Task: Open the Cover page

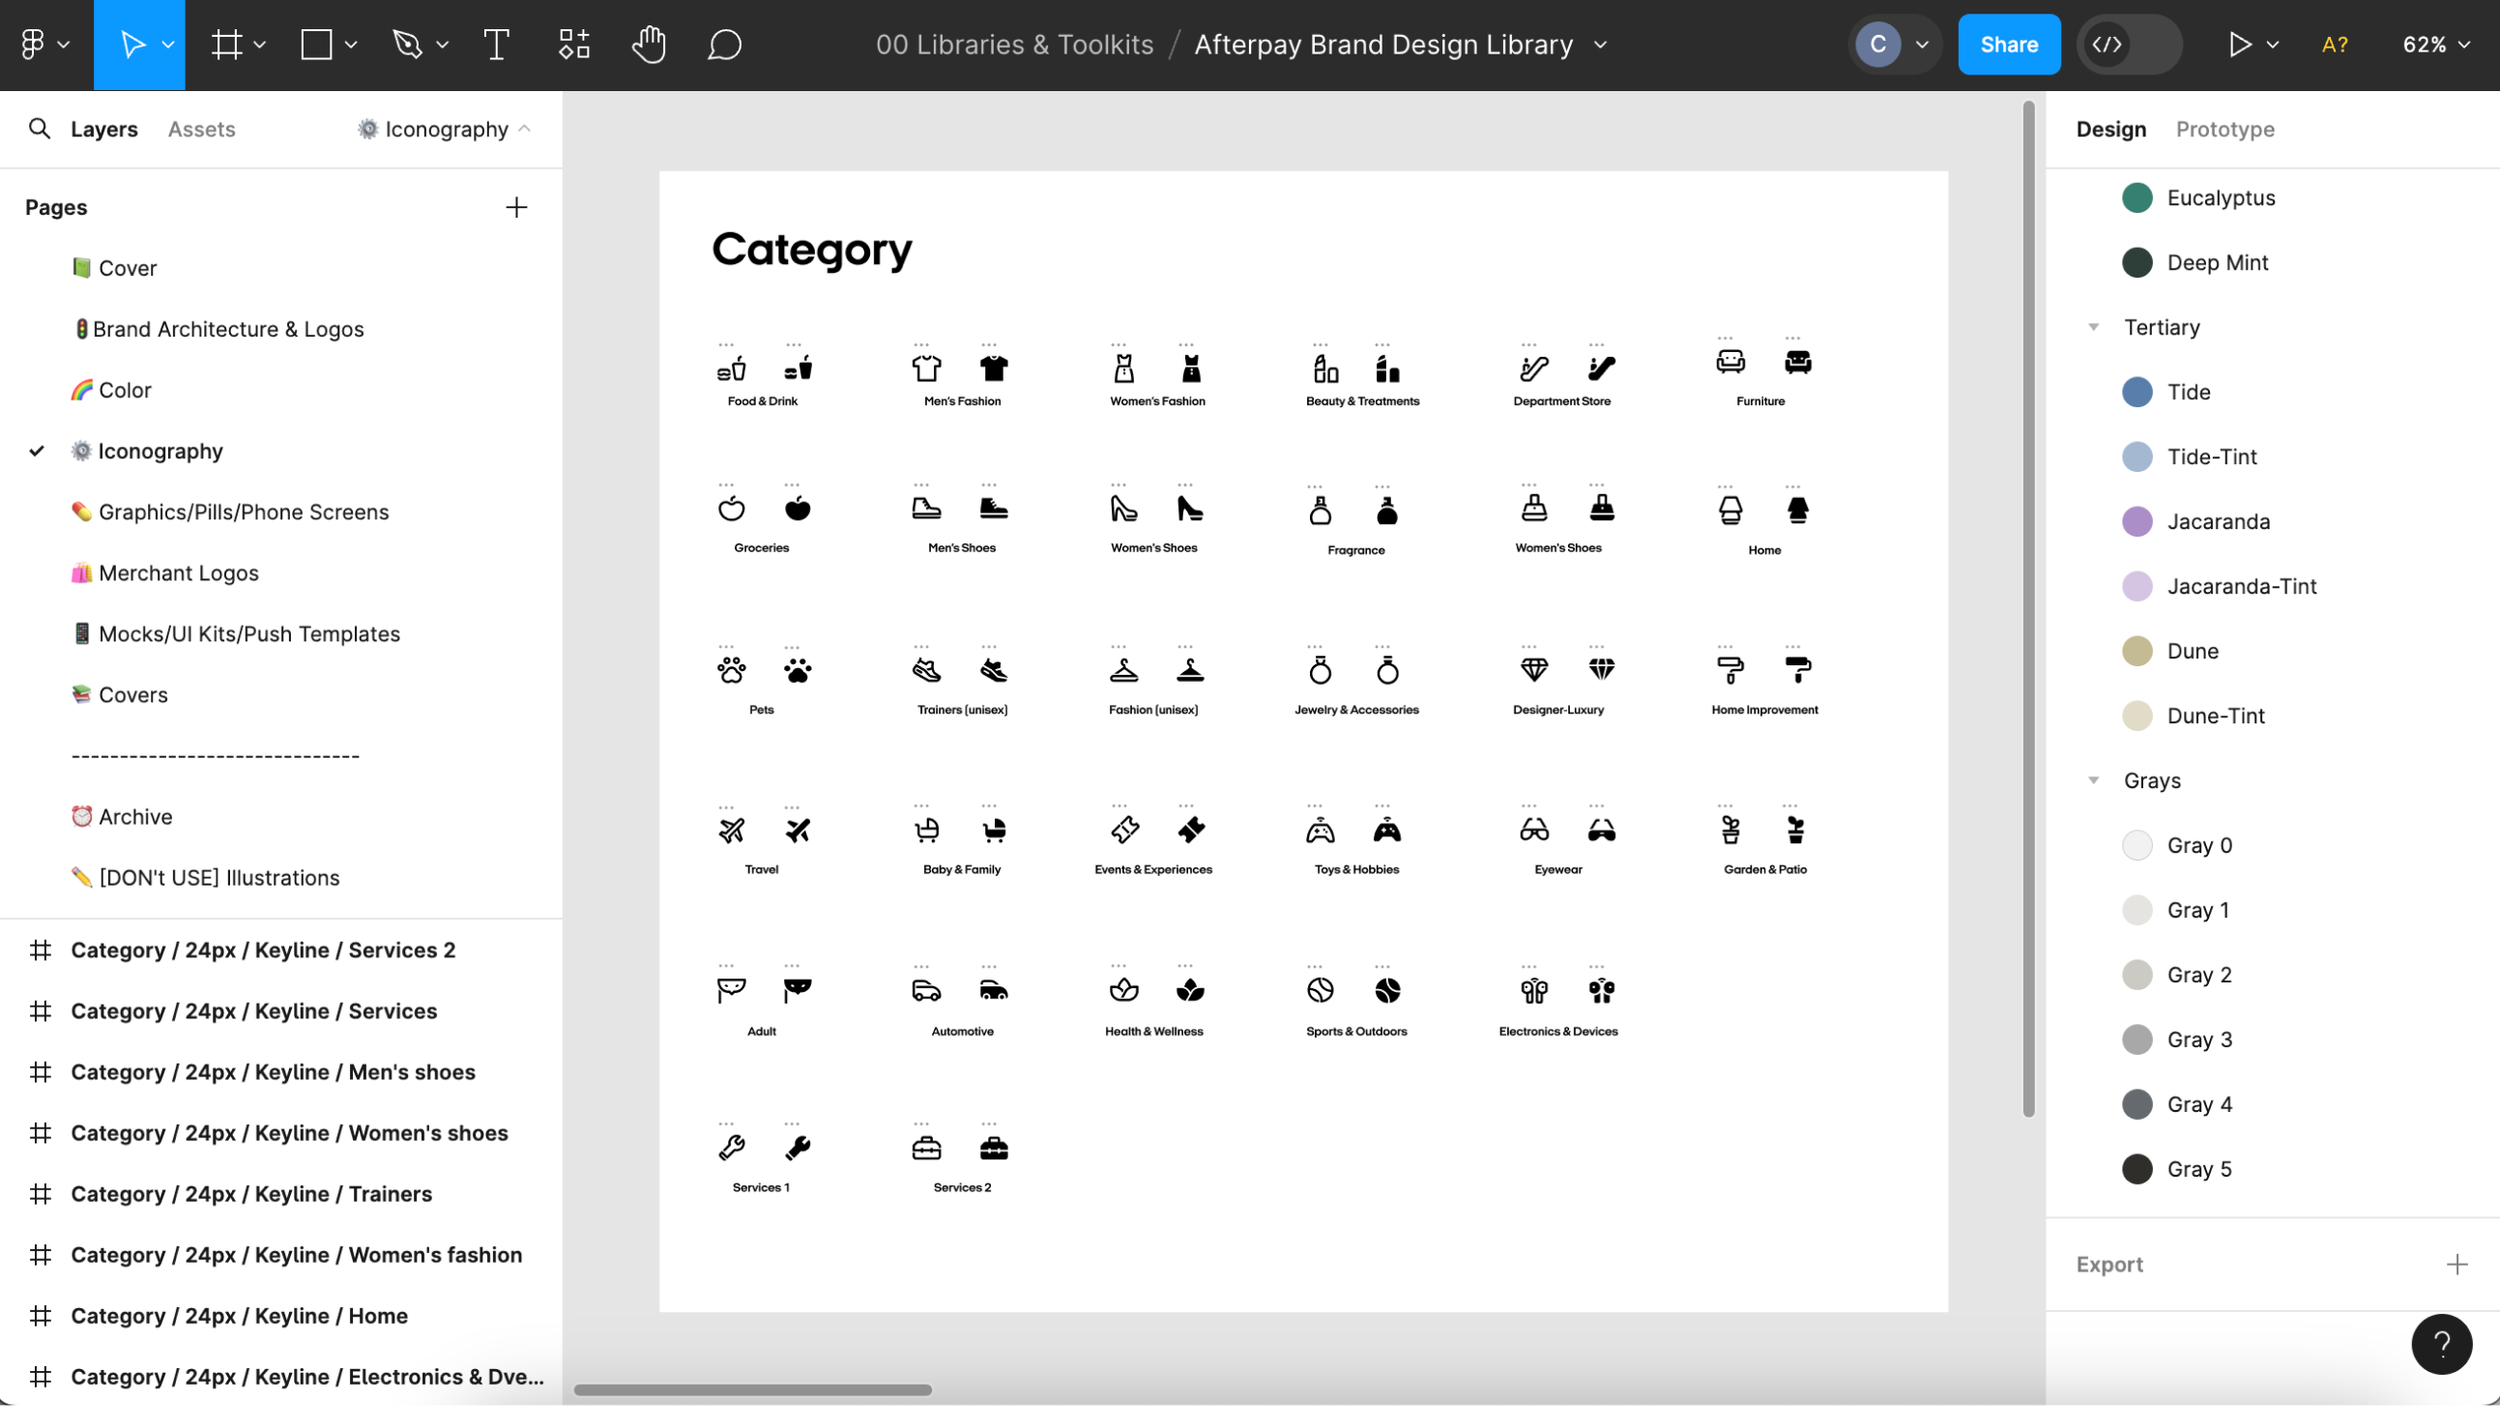Action: [x=127, y=268]
